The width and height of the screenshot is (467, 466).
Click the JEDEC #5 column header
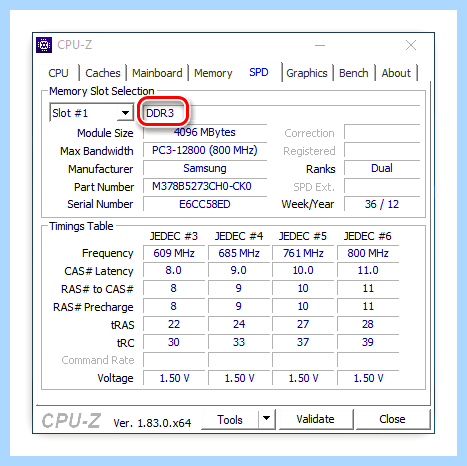(x=303, y=236)
